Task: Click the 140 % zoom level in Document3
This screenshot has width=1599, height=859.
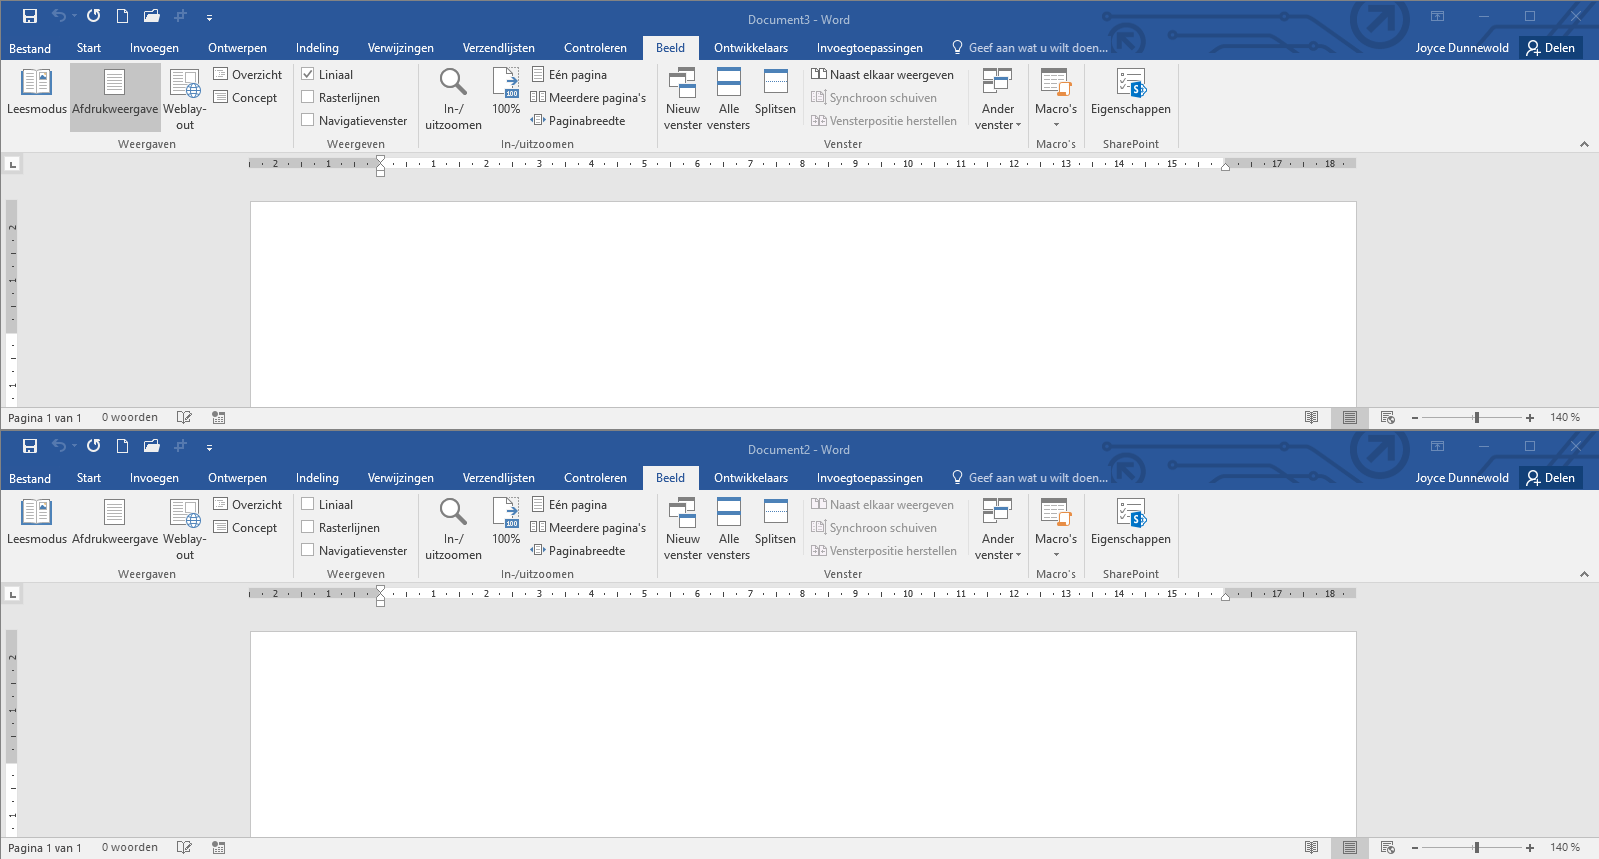Action: [x=1565, y=418]
